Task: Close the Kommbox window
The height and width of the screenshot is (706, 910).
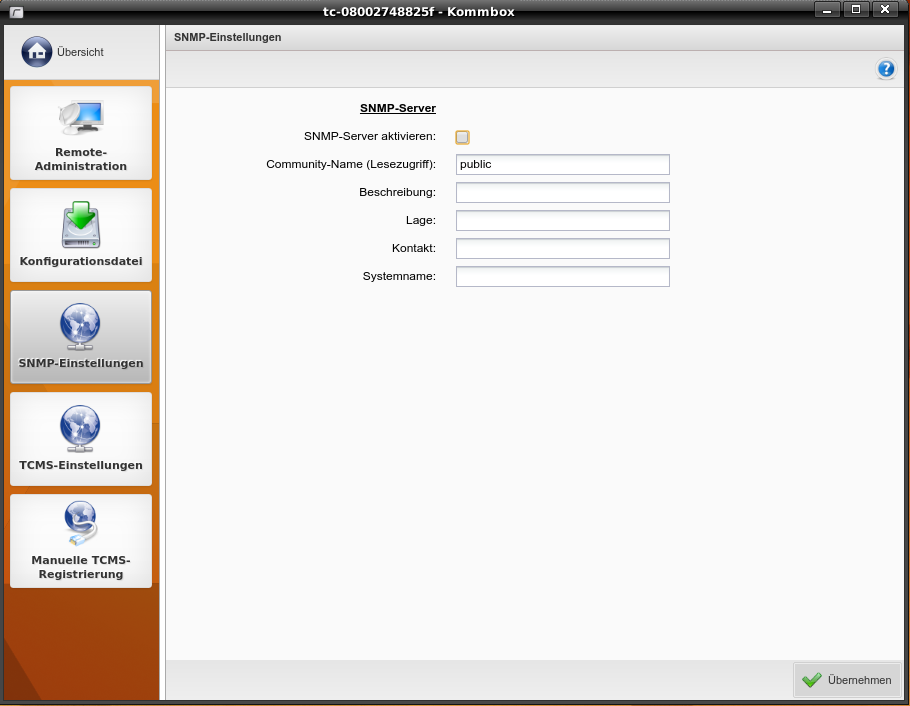Action: (x=884, y=9)
